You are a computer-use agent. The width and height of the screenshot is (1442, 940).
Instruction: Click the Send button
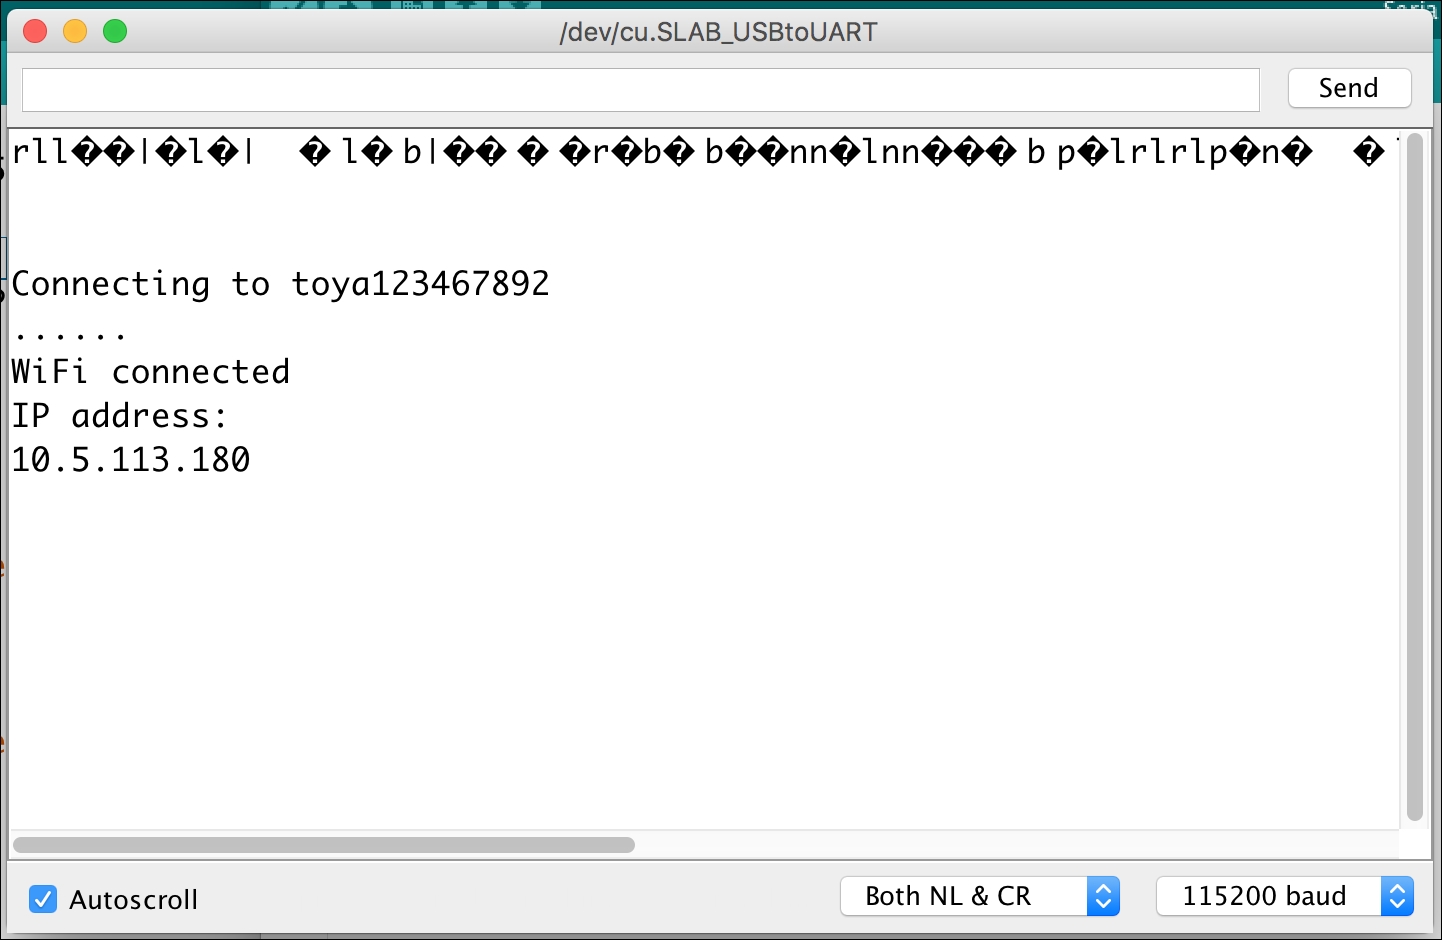coord(1349,88)
